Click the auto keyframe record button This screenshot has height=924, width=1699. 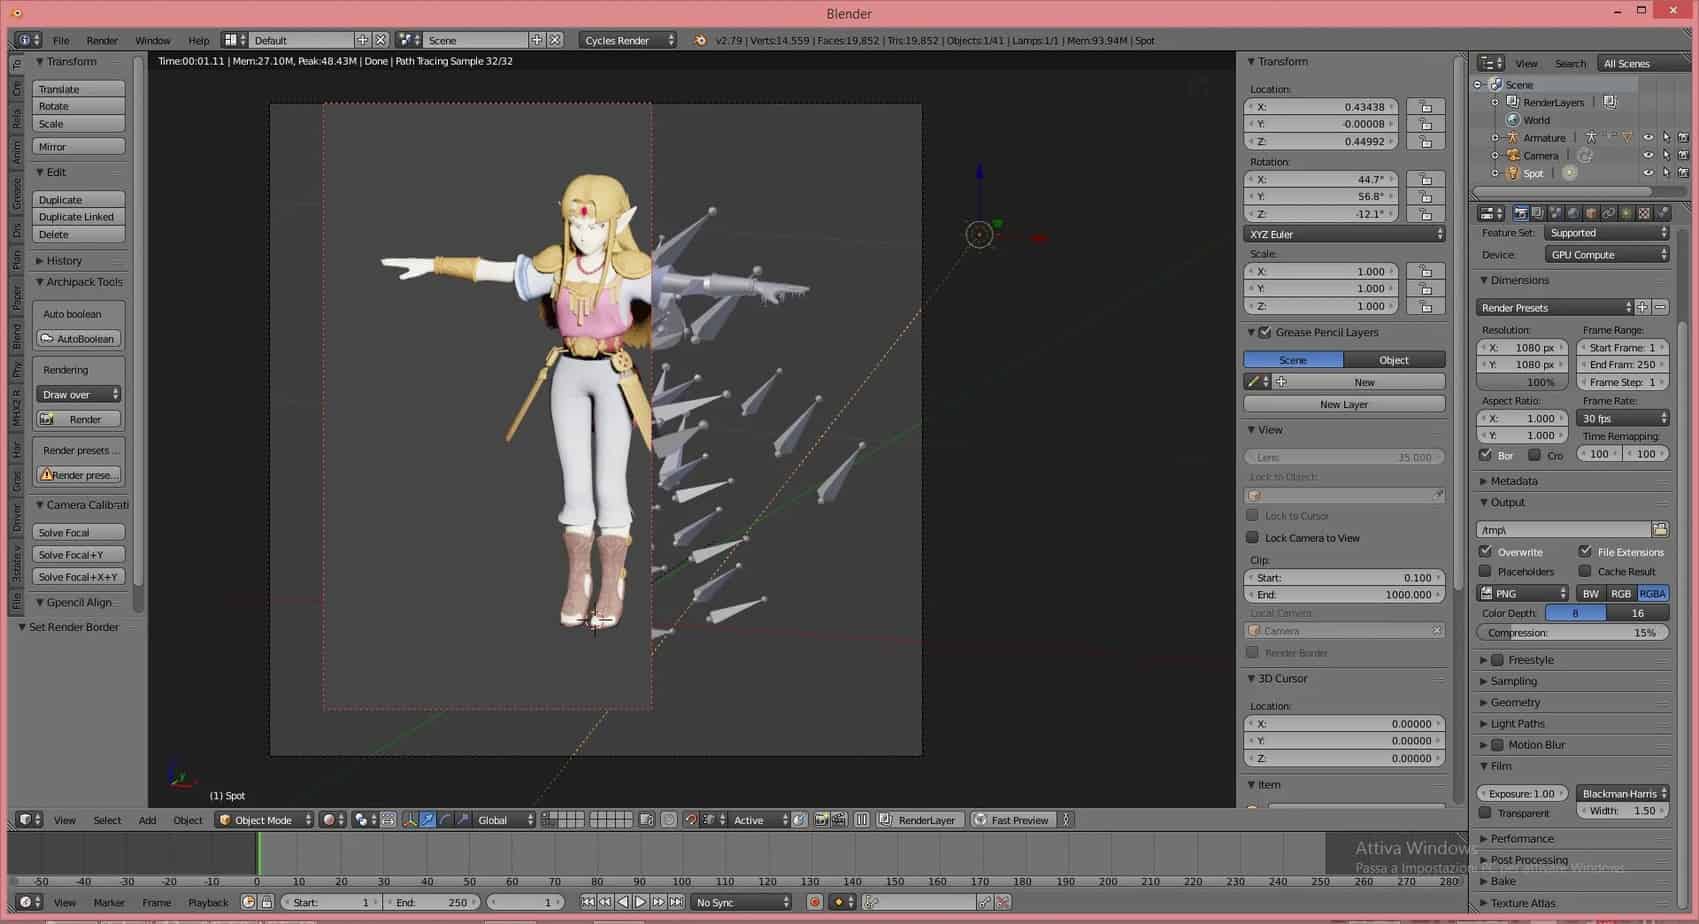815,902
